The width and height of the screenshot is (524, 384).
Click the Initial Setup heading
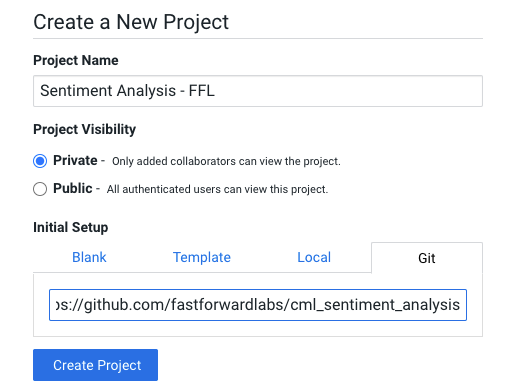click(x=71, y=227)
